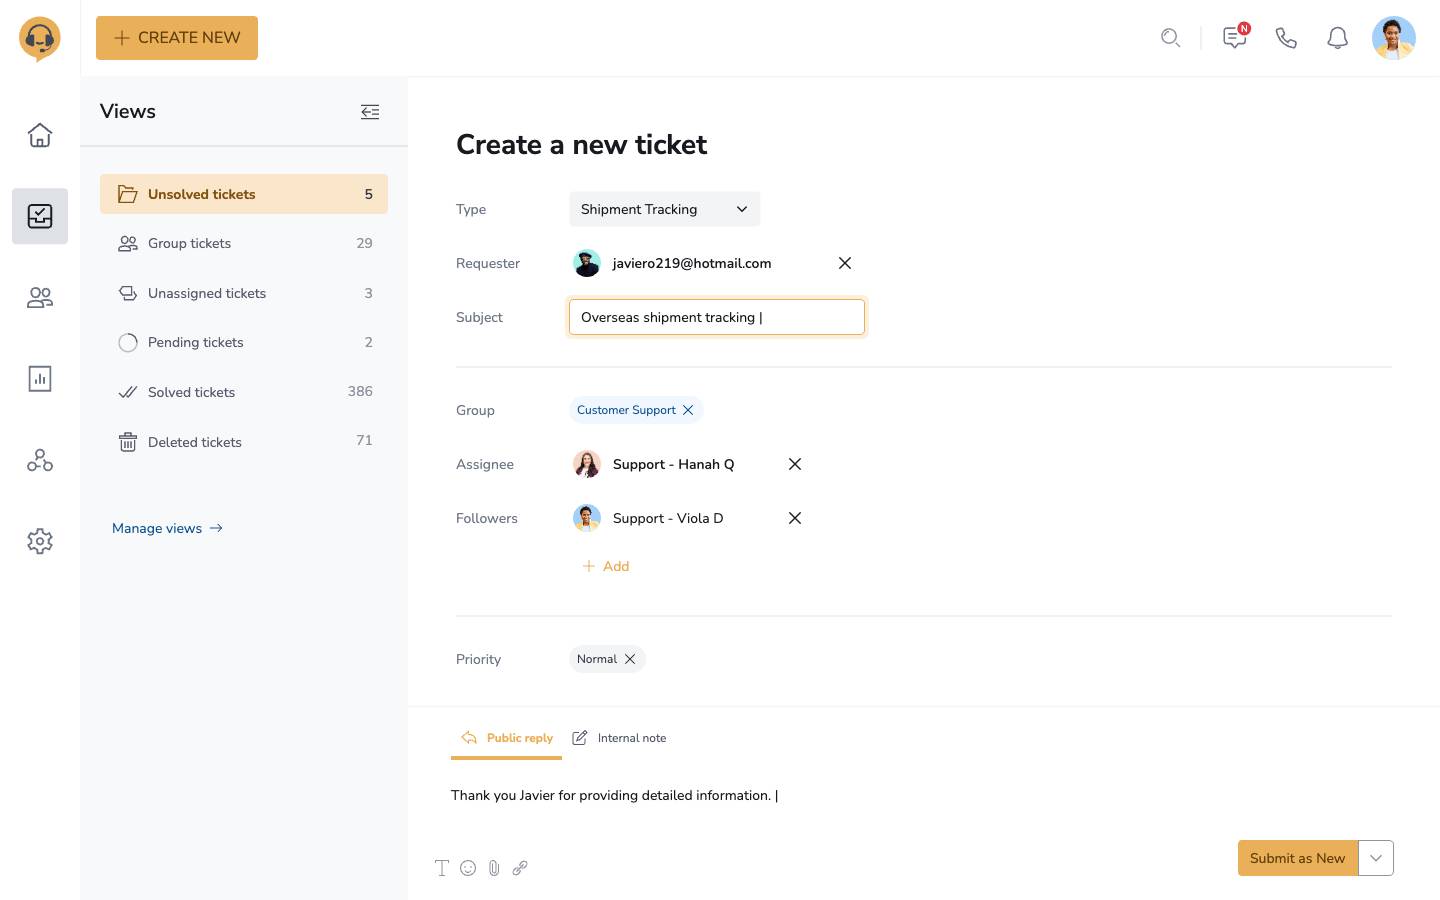Remove the Customer Support group tag
Image resolution: width=1440 pixels, height=900 pixels.
pos(688,410)
